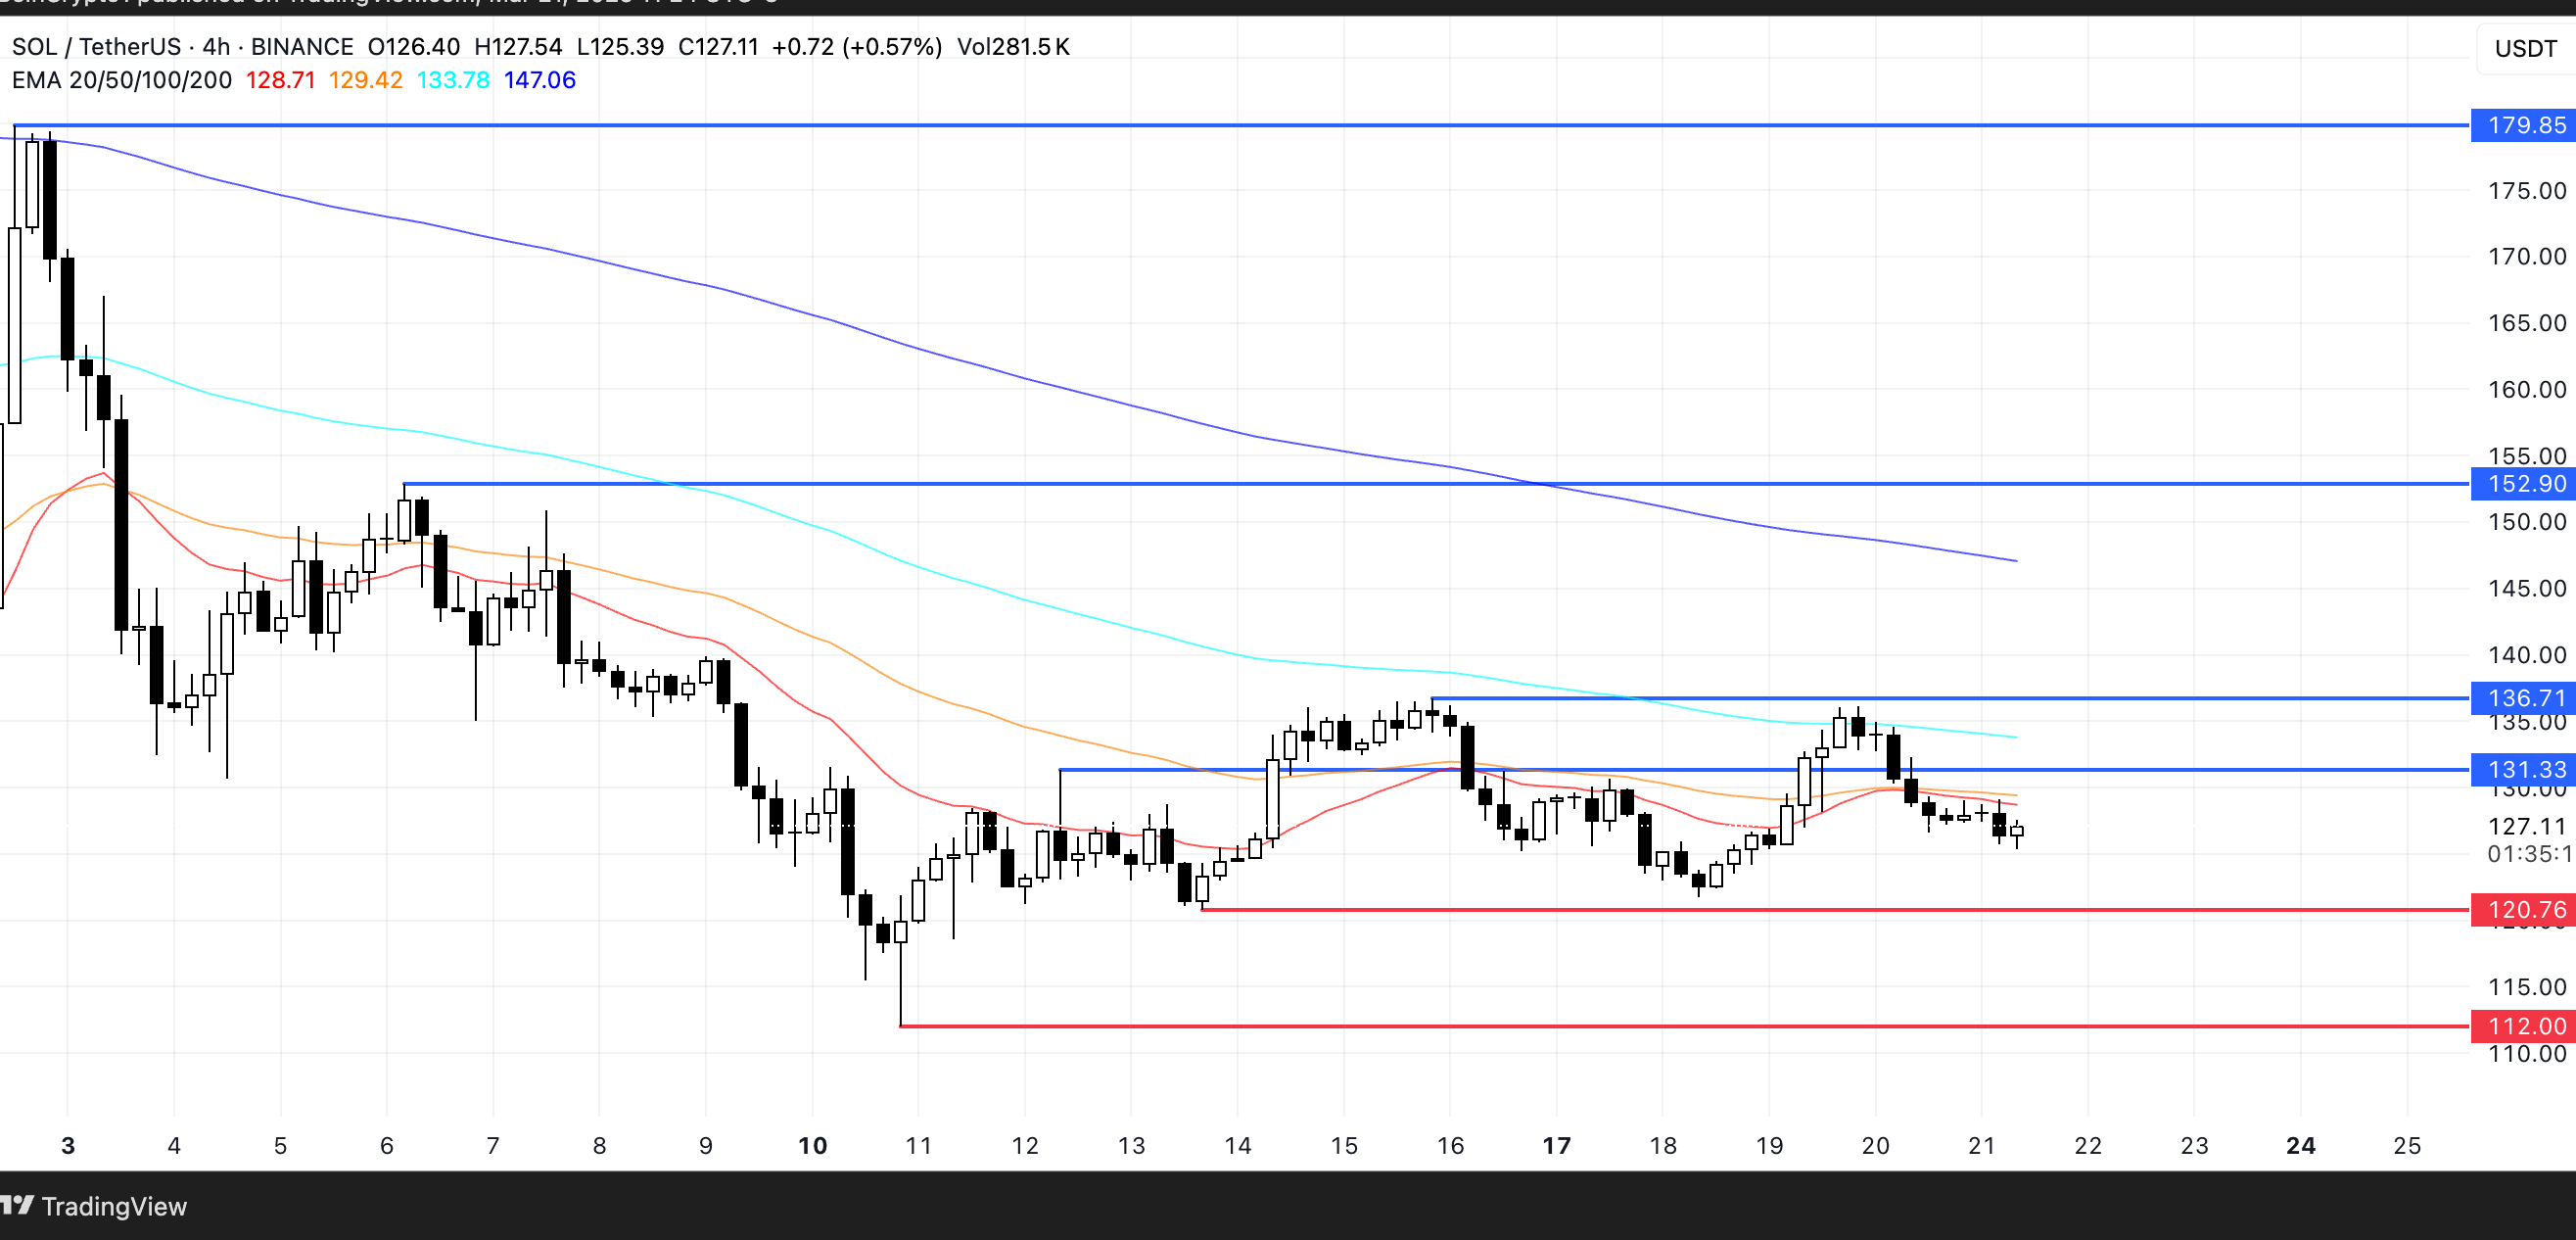Click the EMA 100 value 133.78
The image size is (2576, 1240).
453,80
